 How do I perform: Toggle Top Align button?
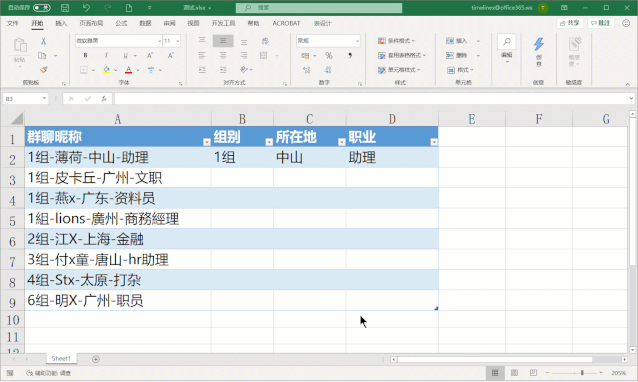click(202, 41)
